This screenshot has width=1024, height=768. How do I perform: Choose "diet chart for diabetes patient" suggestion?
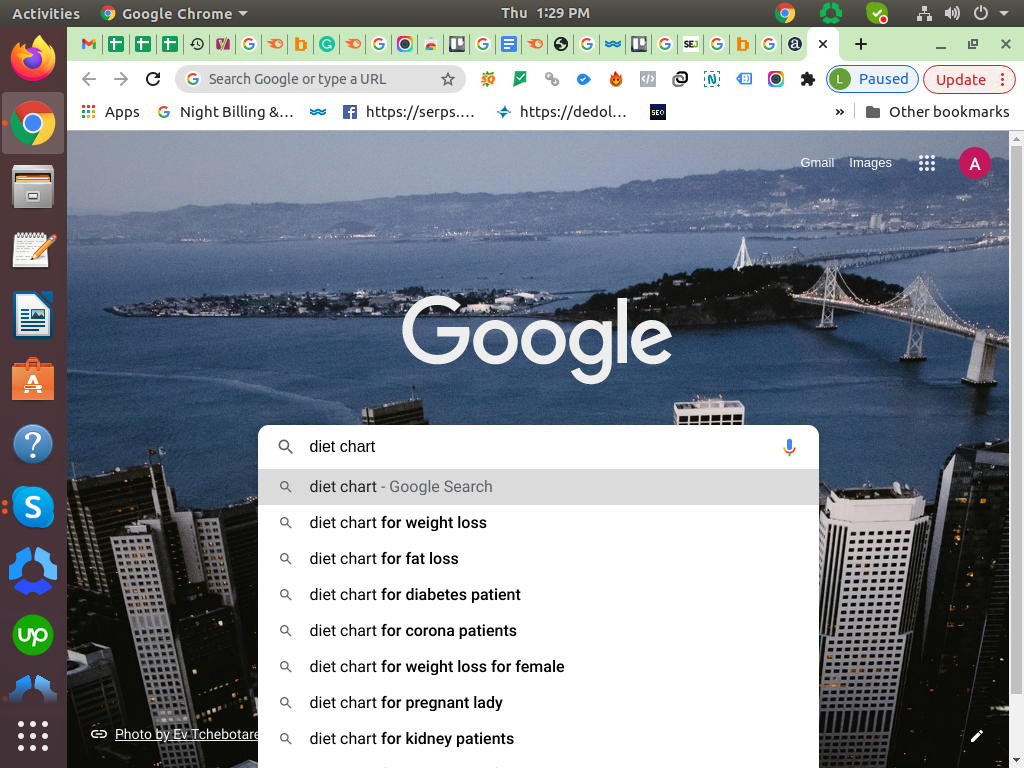[415, 595]
